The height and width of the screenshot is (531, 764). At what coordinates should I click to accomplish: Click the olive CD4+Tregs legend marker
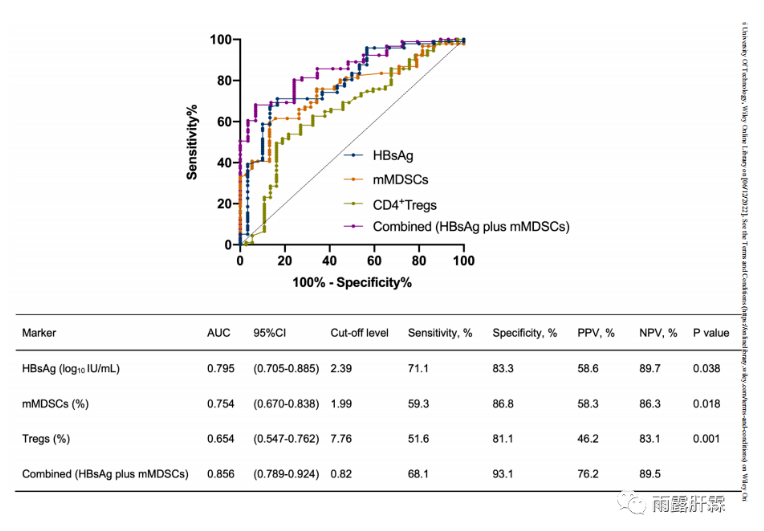point(353,203)
